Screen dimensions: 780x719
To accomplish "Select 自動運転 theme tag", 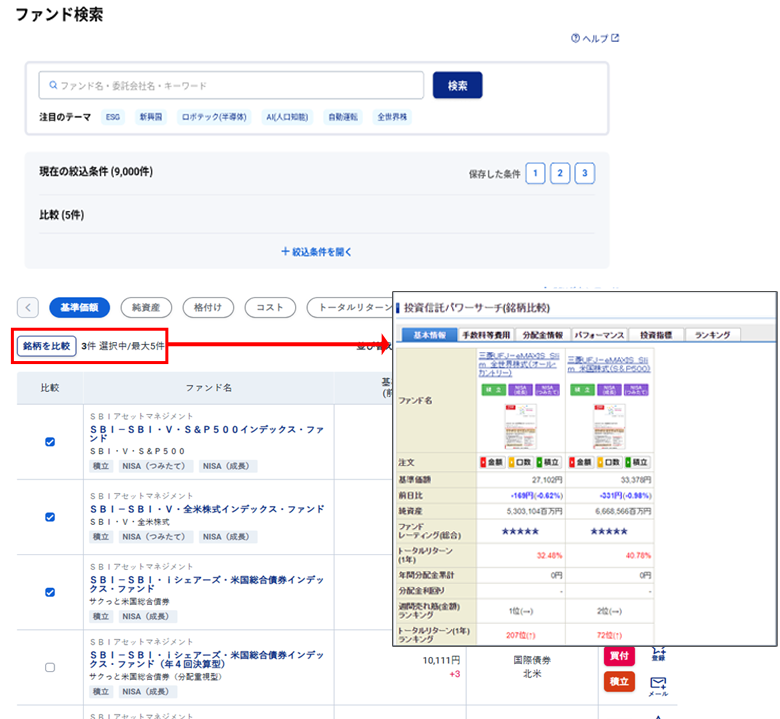I will [x=343, y=117].
